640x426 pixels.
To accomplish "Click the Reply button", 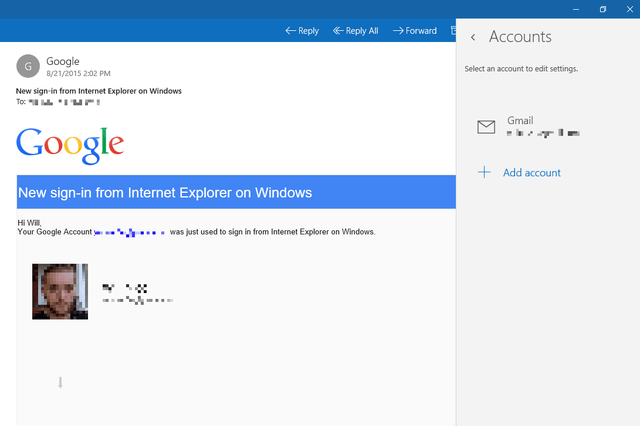I will [x=302, y=31].
